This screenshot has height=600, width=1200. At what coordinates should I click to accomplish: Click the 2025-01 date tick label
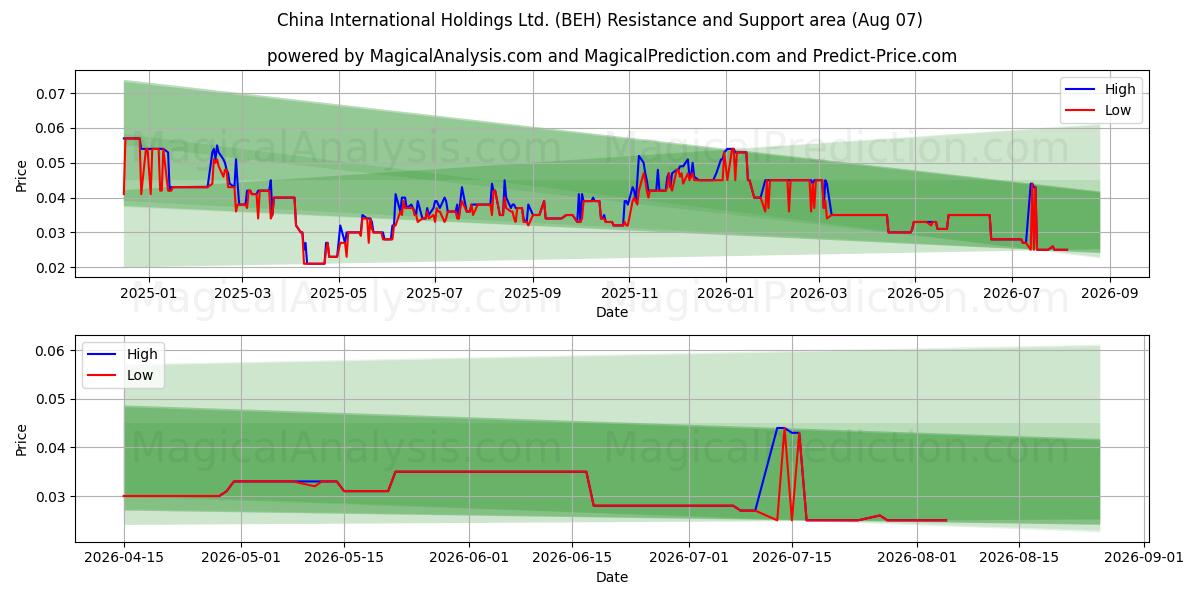[x=149, y=293]
